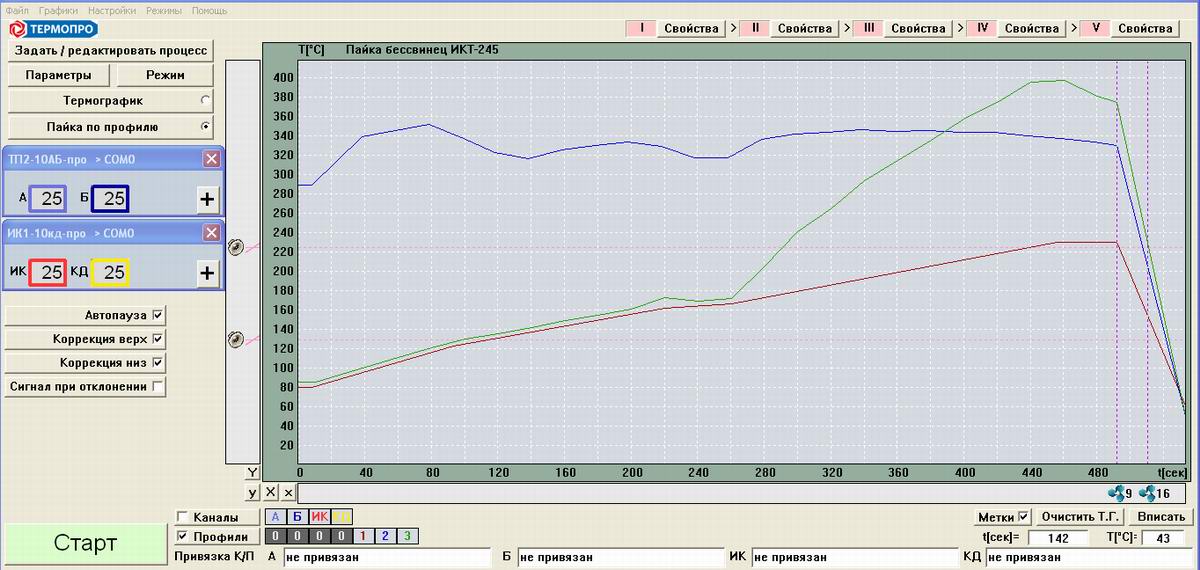Click the upper knob marker on the vertical strip
The height and width of the screenshot is (570, 1200).
pos(236,248)
